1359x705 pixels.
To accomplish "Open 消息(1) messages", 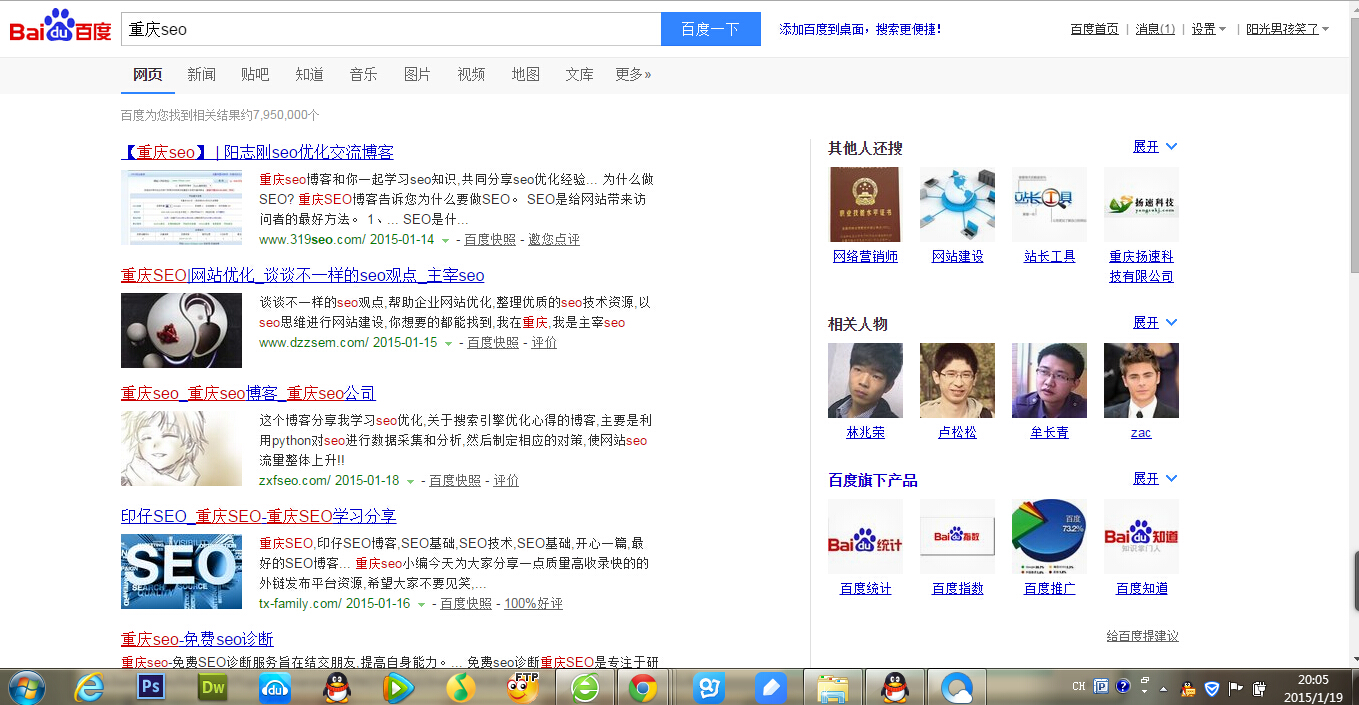I will click(x=1155, y=29).
